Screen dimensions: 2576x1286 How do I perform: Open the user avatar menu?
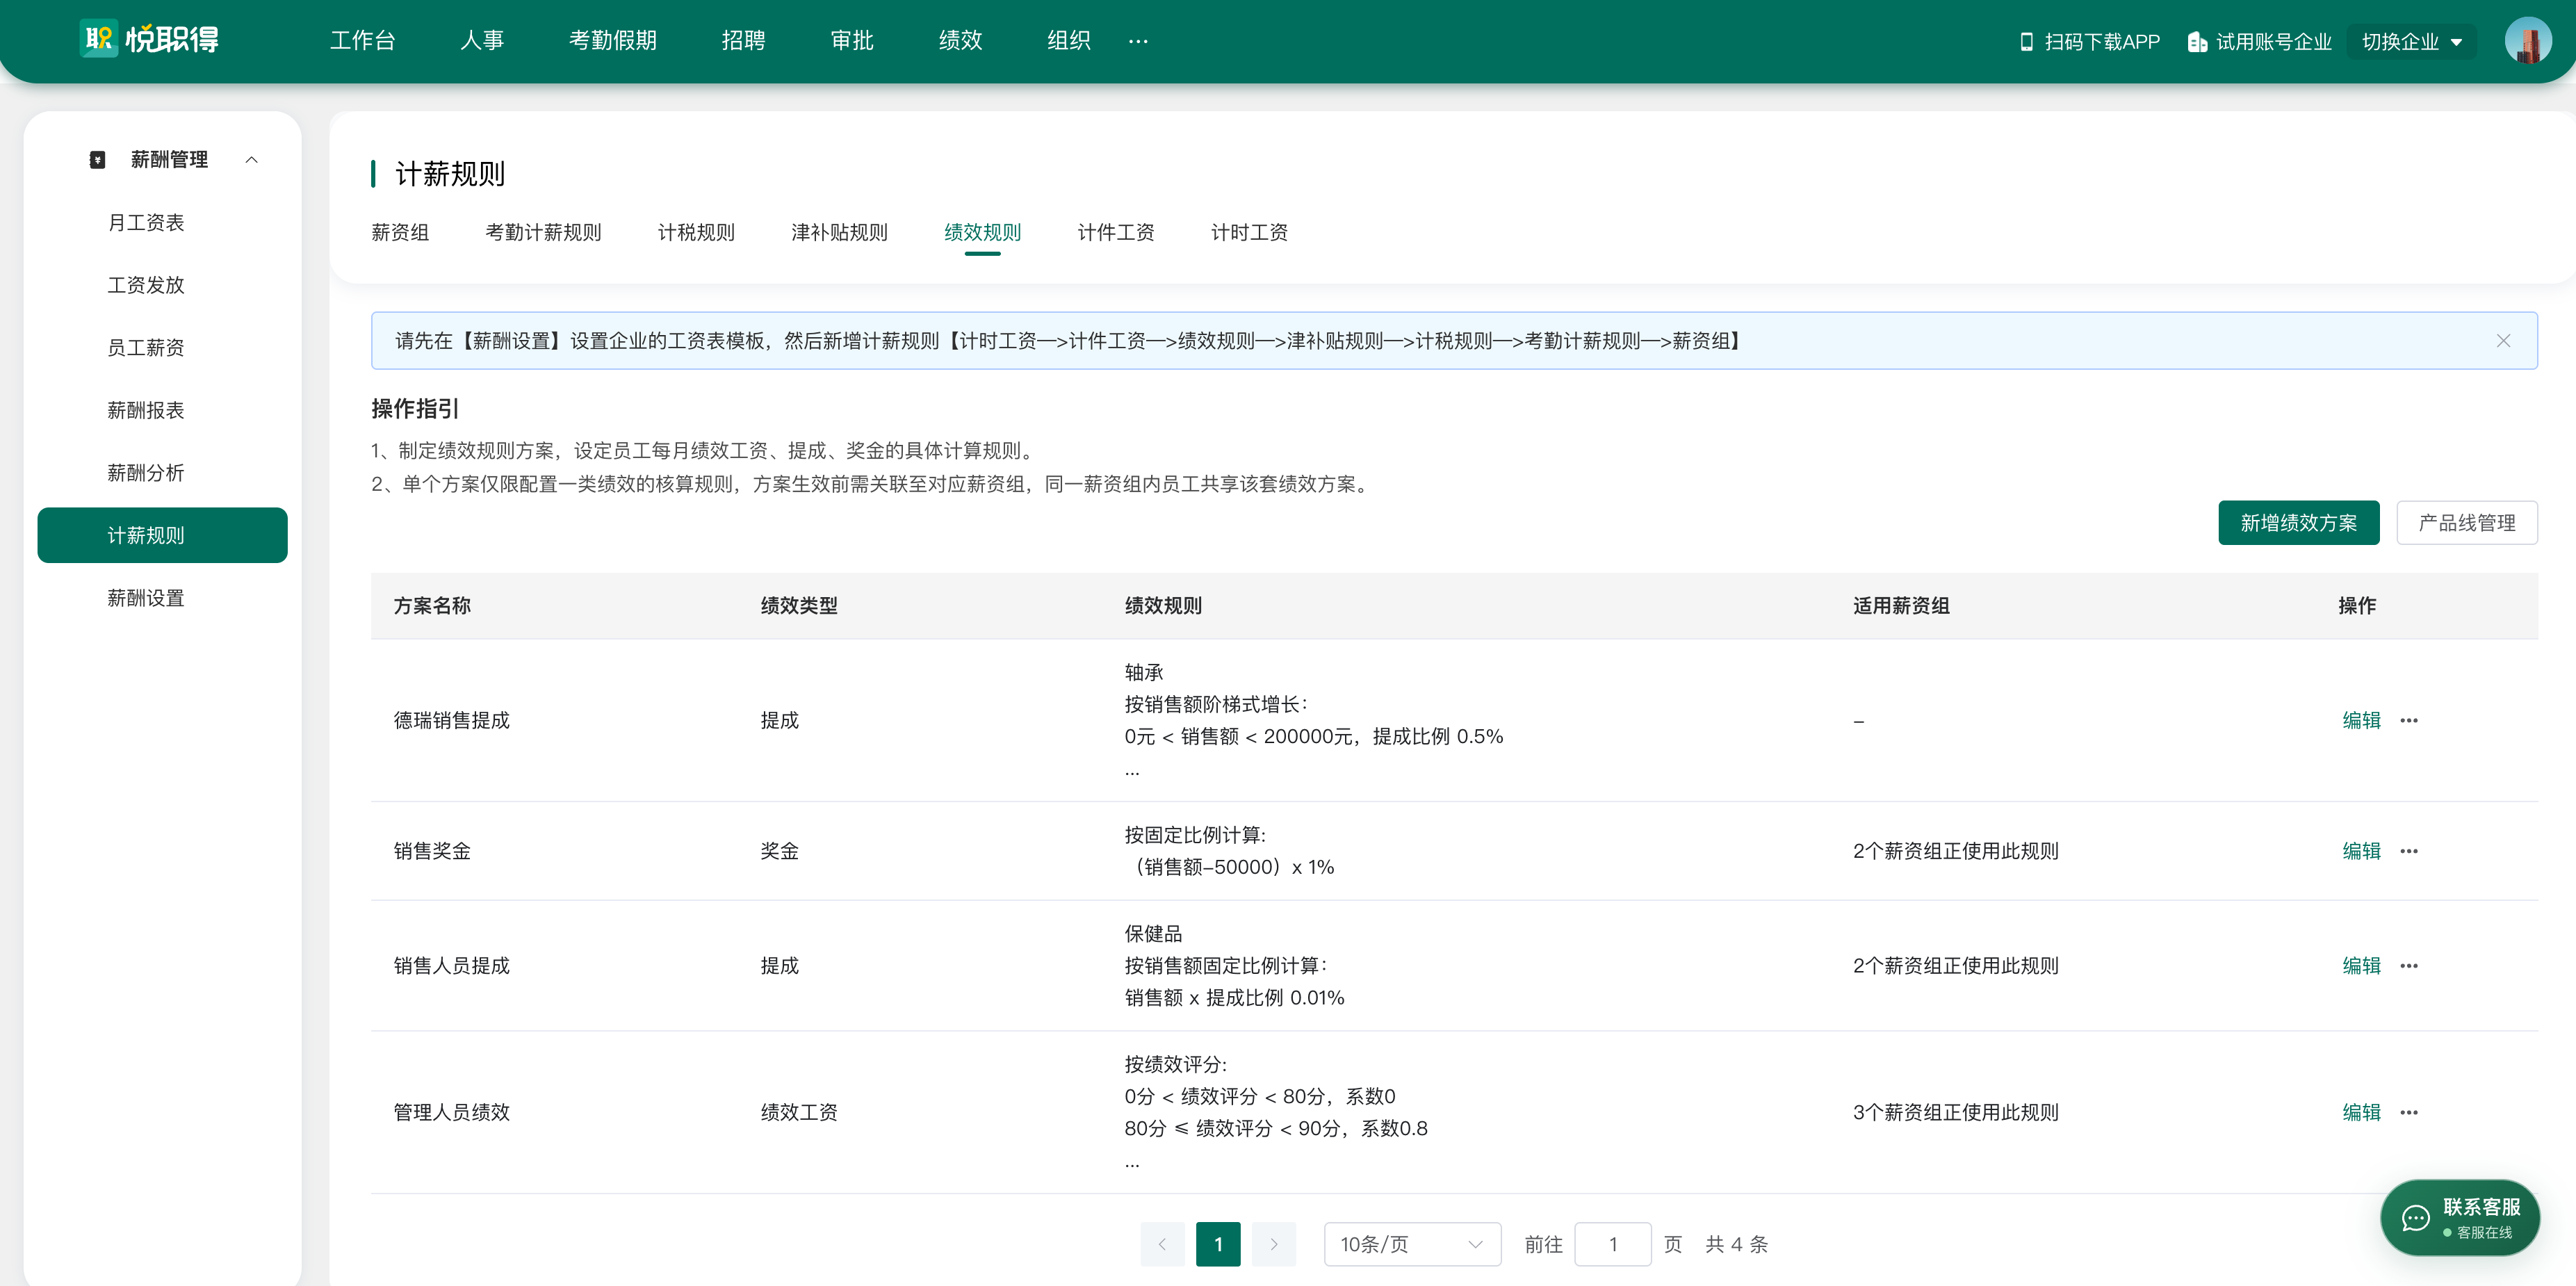click(2527, 41)
